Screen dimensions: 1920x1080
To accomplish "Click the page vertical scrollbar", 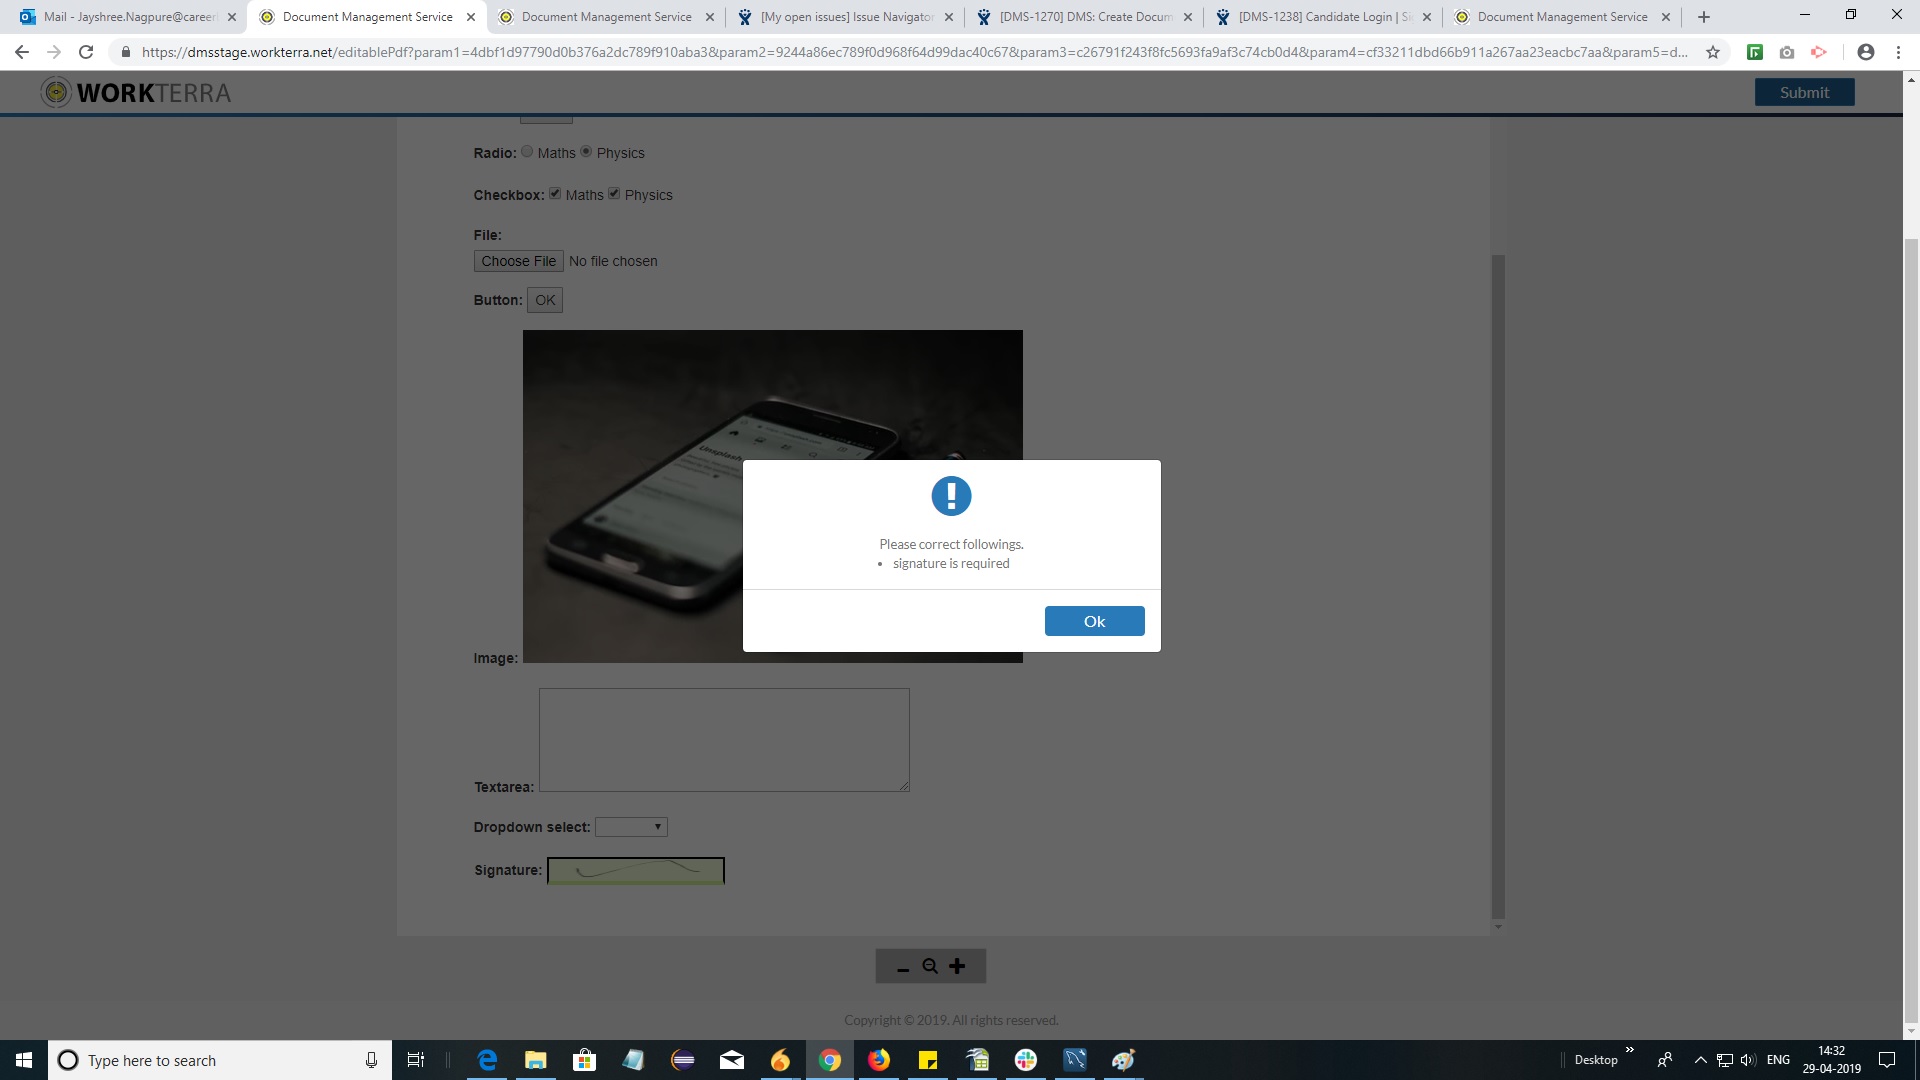I will [1911, 630].
